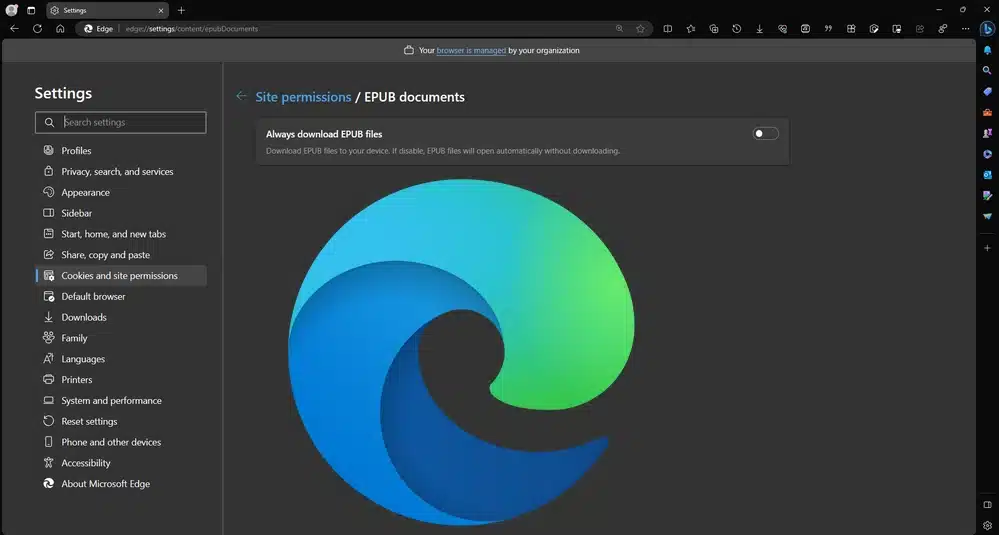Select Privacy, search, and services

point(117,172)
